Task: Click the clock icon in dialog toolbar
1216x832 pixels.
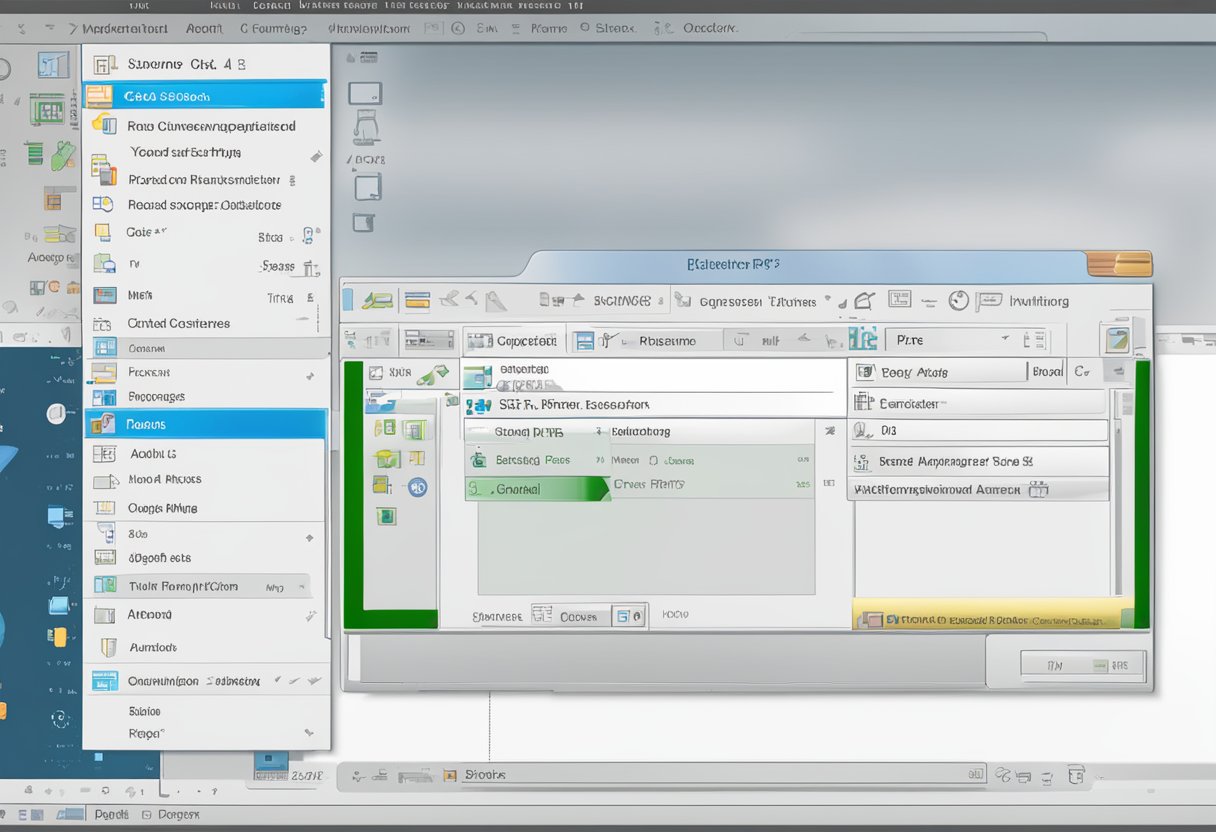Action: pyautogui.click(x=958, y=300)
